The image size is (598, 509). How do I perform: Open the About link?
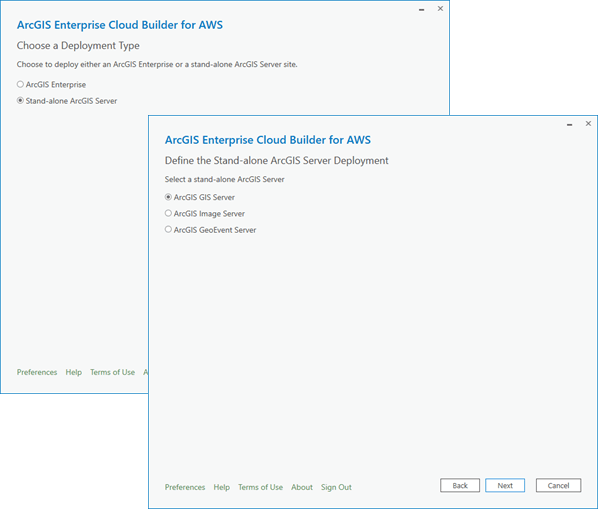point(302,487)
